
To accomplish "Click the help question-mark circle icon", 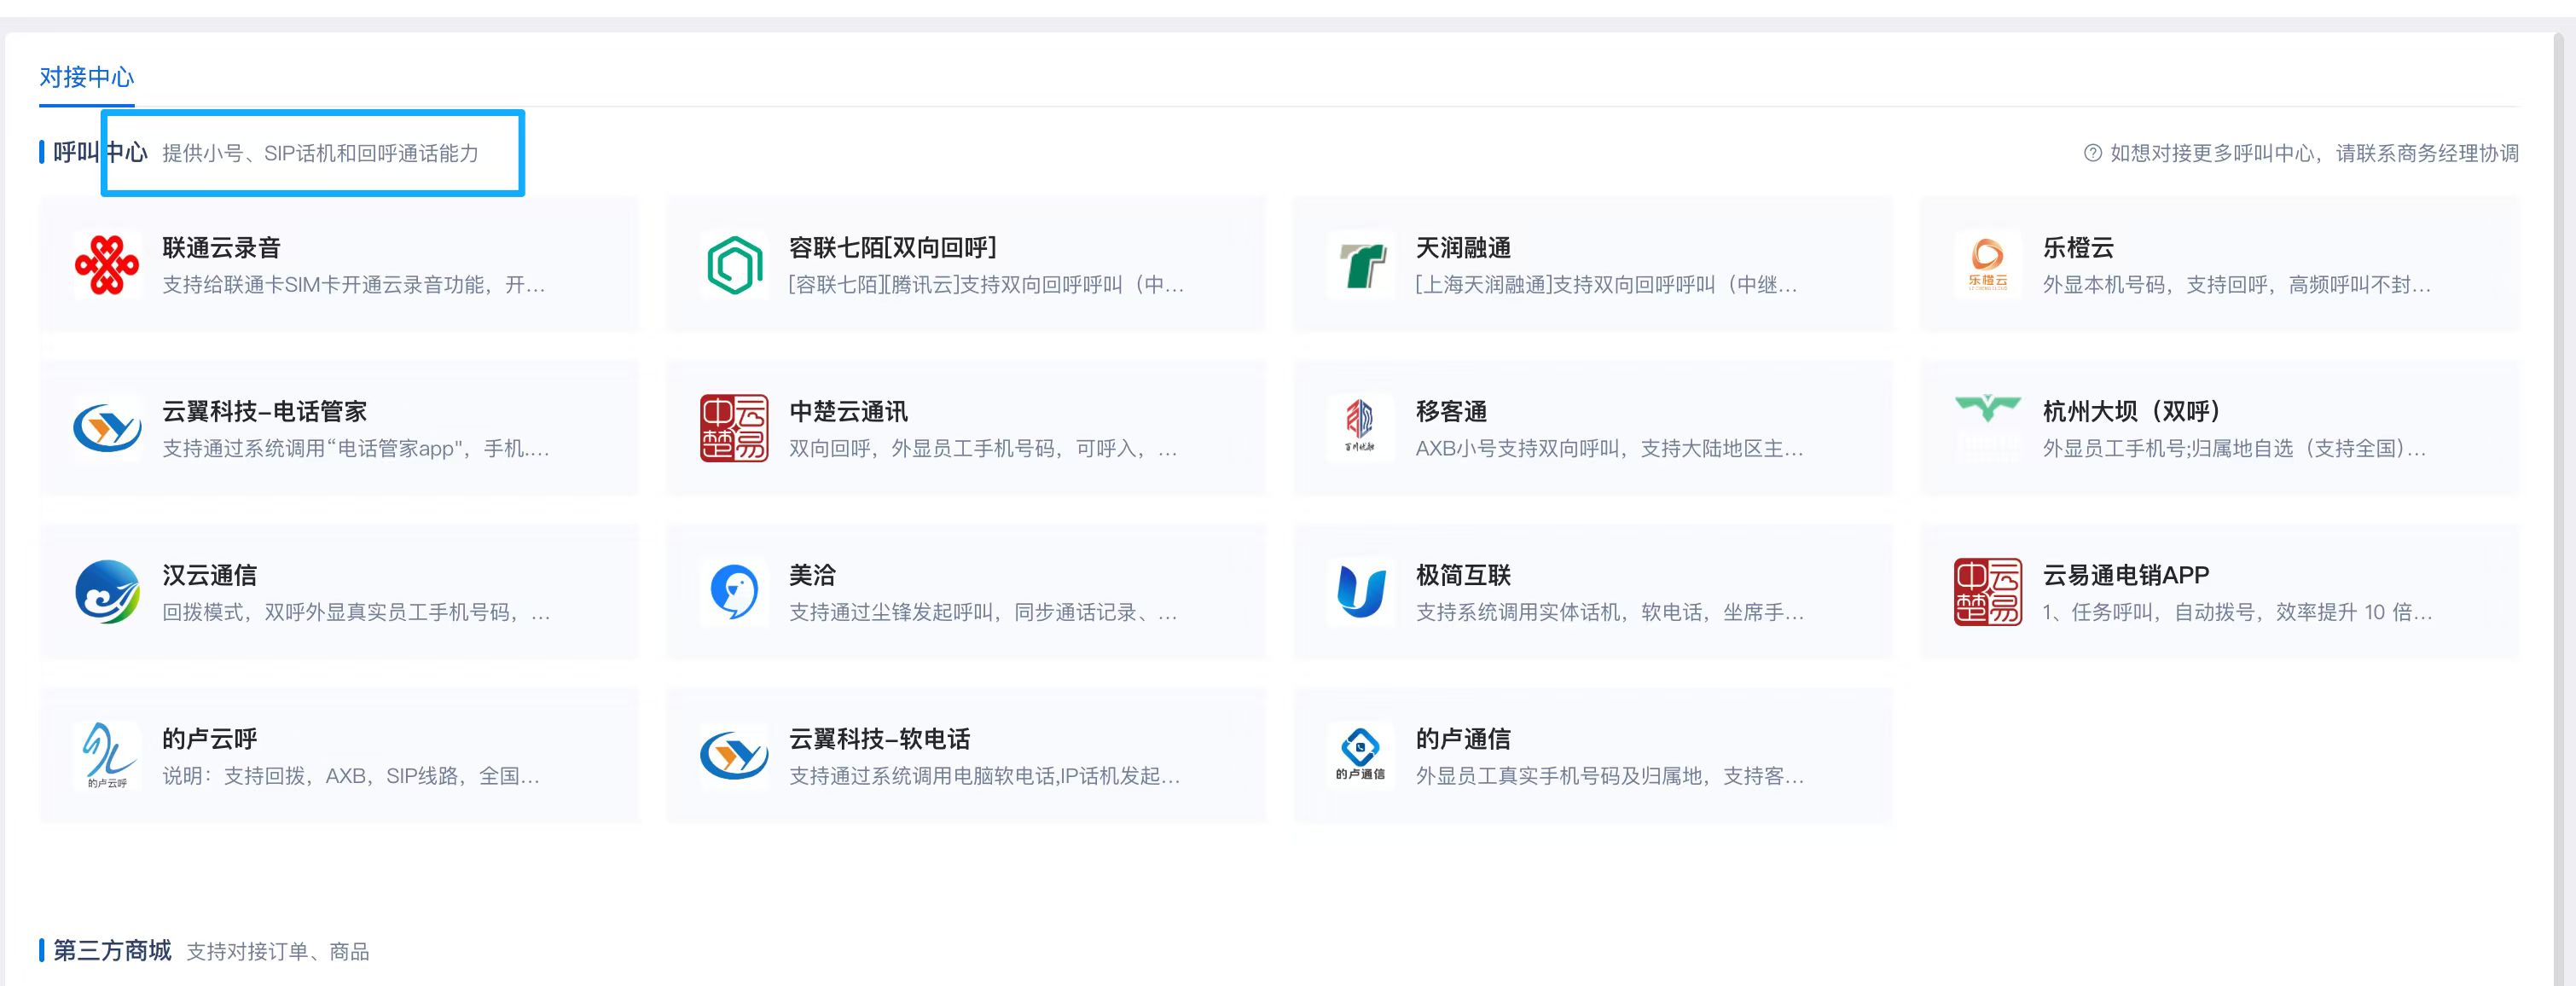I will pyautogui.click(x=2093, y=153).
